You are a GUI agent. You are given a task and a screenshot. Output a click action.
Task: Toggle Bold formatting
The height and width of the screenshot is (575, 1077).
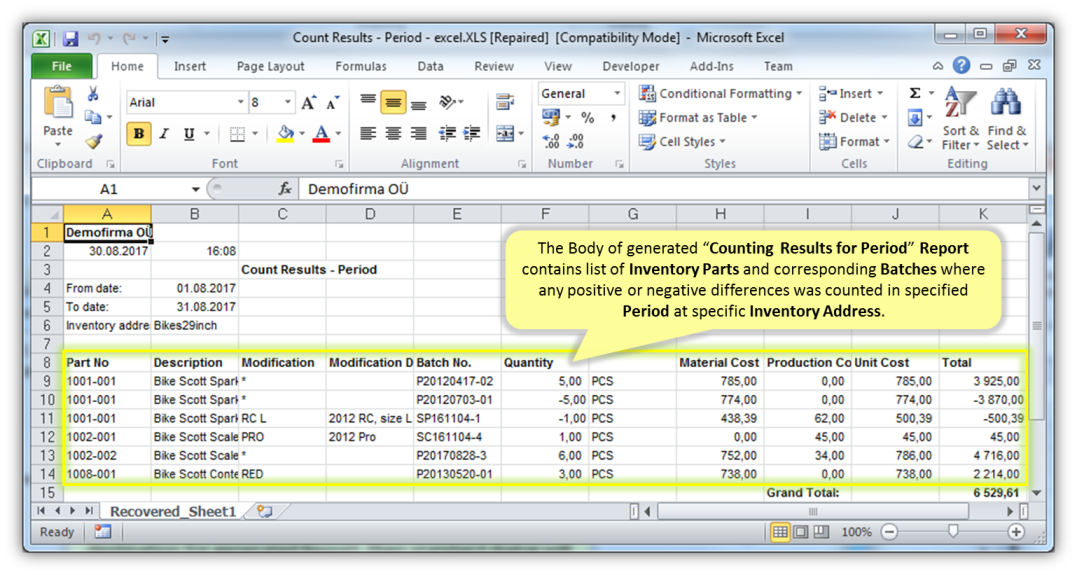click(139, 134)
